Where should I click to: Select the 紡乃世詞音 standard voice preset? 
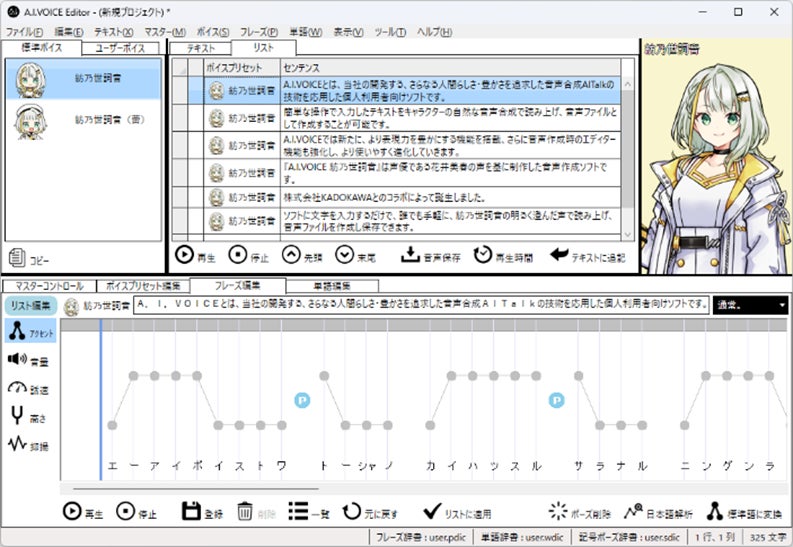point(83,79)
